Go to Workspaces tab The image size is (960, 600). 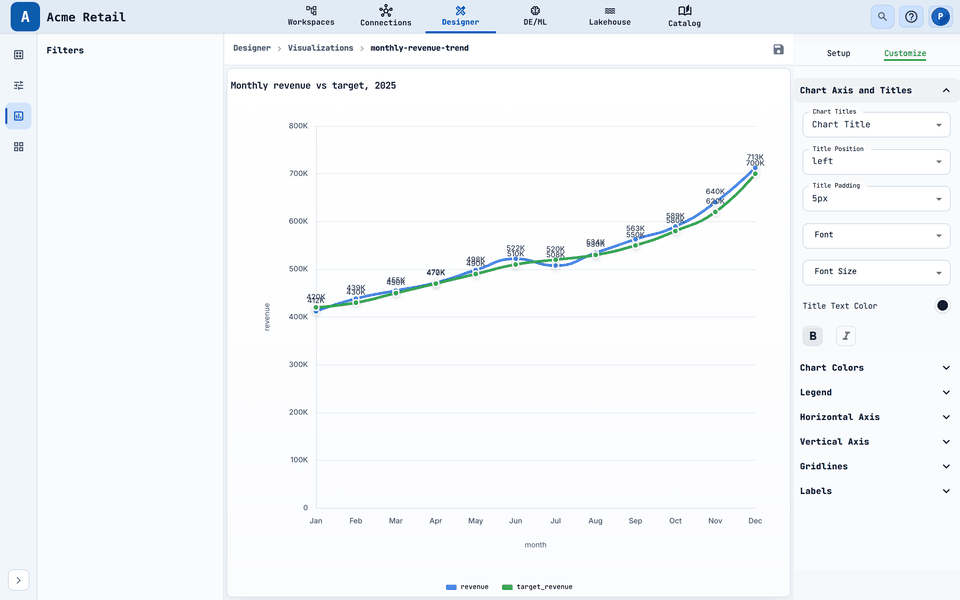click(311, 16)
